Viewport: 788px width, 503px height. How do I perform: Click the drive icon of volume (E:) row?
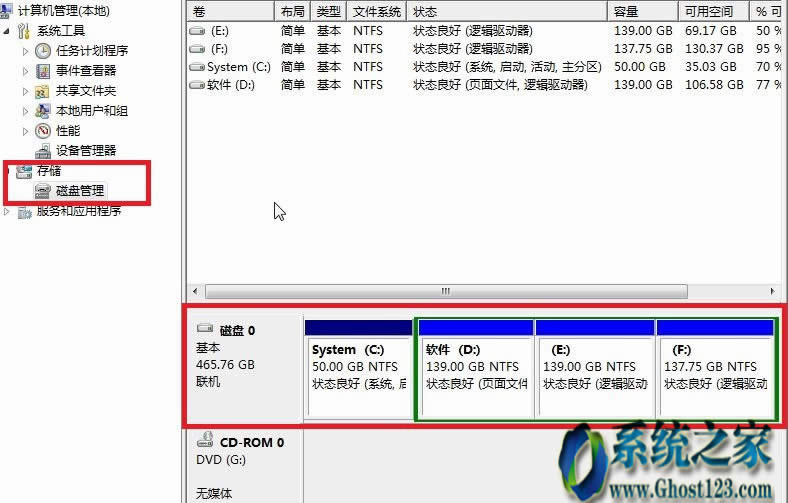pyautogui.click(x=197, y=31)
